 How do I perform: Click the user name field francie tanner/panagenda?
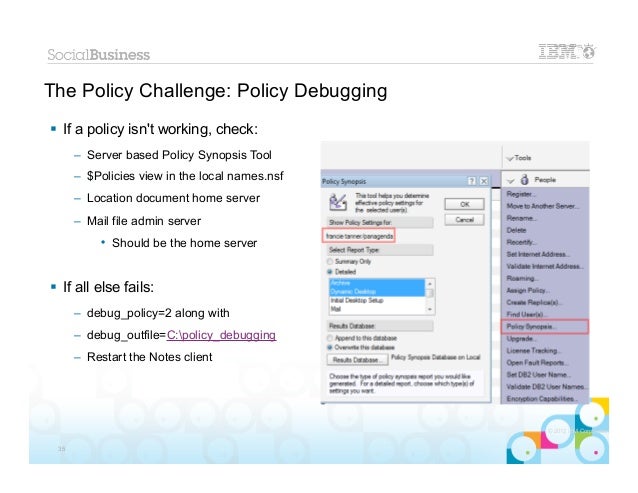click(359, 236)
